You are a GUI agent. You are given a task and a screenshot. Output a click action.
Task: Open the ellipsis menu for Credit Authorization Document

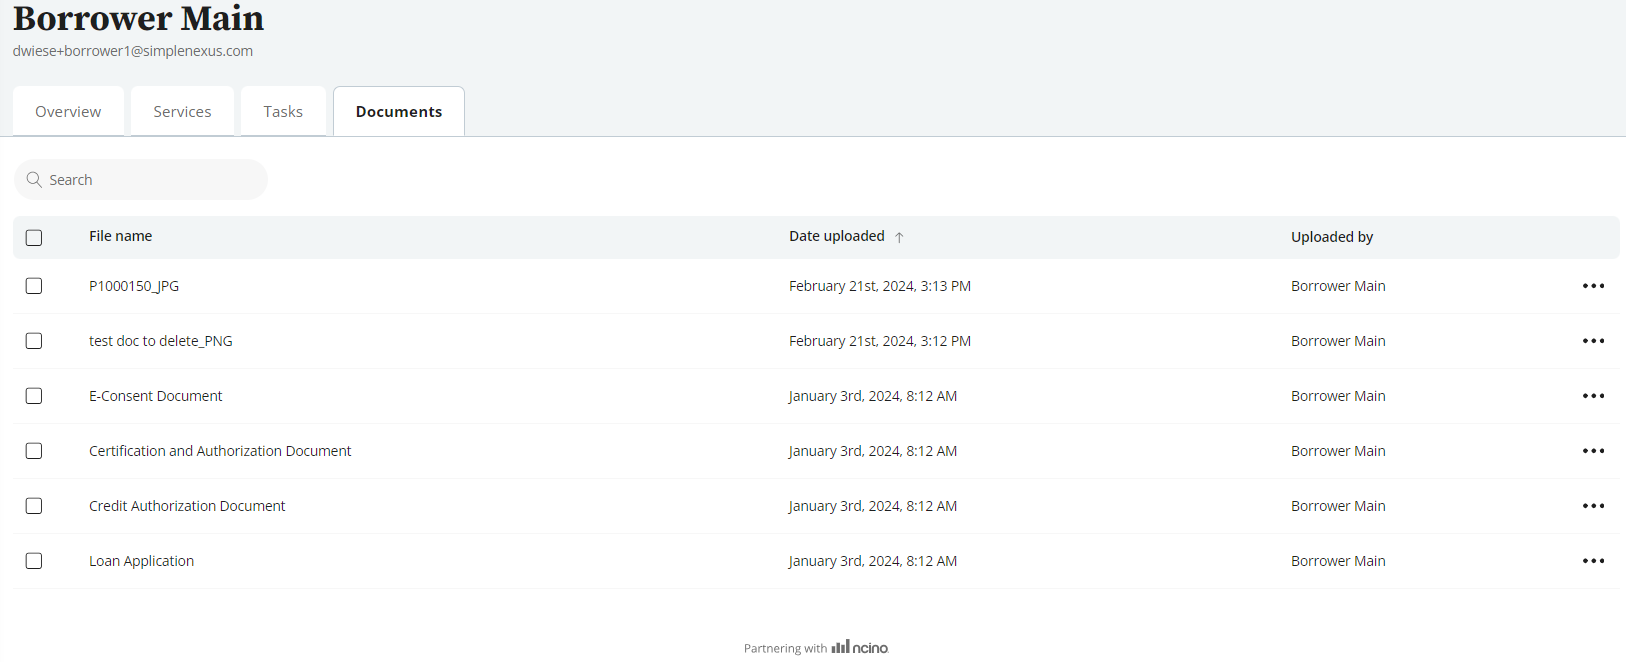coord(1593,506)
